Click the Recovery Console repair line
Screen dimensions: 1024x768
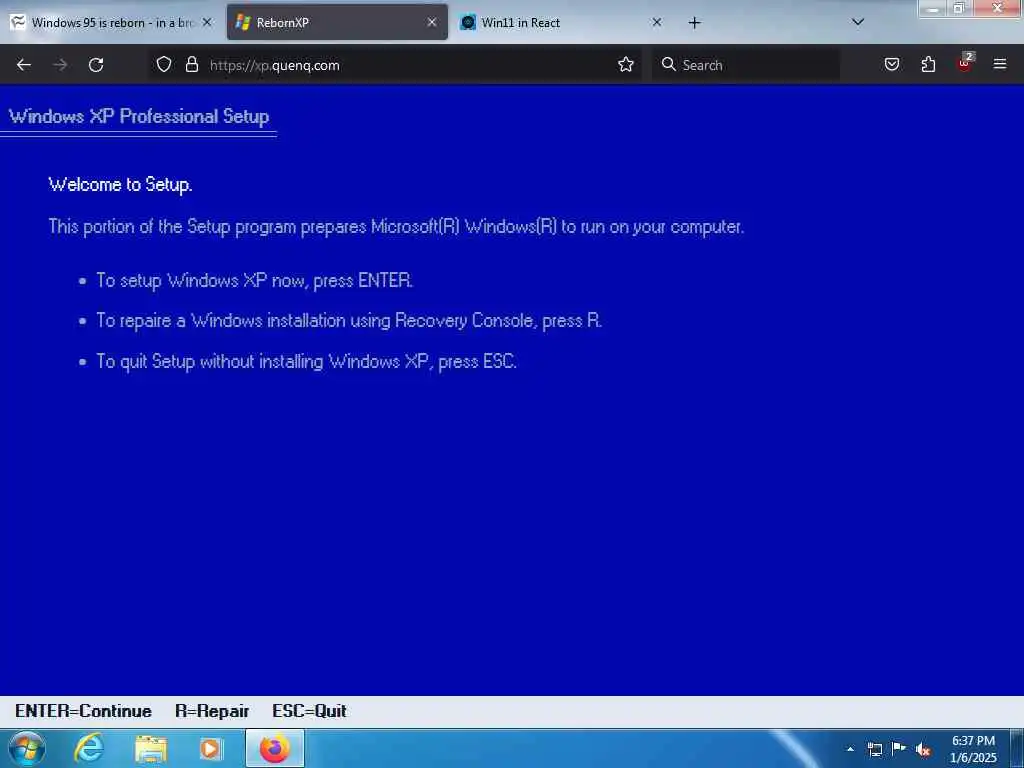(349, 321)
